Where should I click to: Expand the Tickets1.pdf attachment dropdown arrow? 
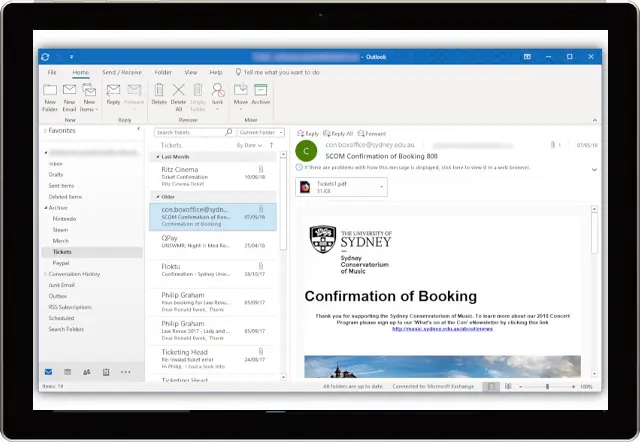pyautogui.click(x=381, y=186)
